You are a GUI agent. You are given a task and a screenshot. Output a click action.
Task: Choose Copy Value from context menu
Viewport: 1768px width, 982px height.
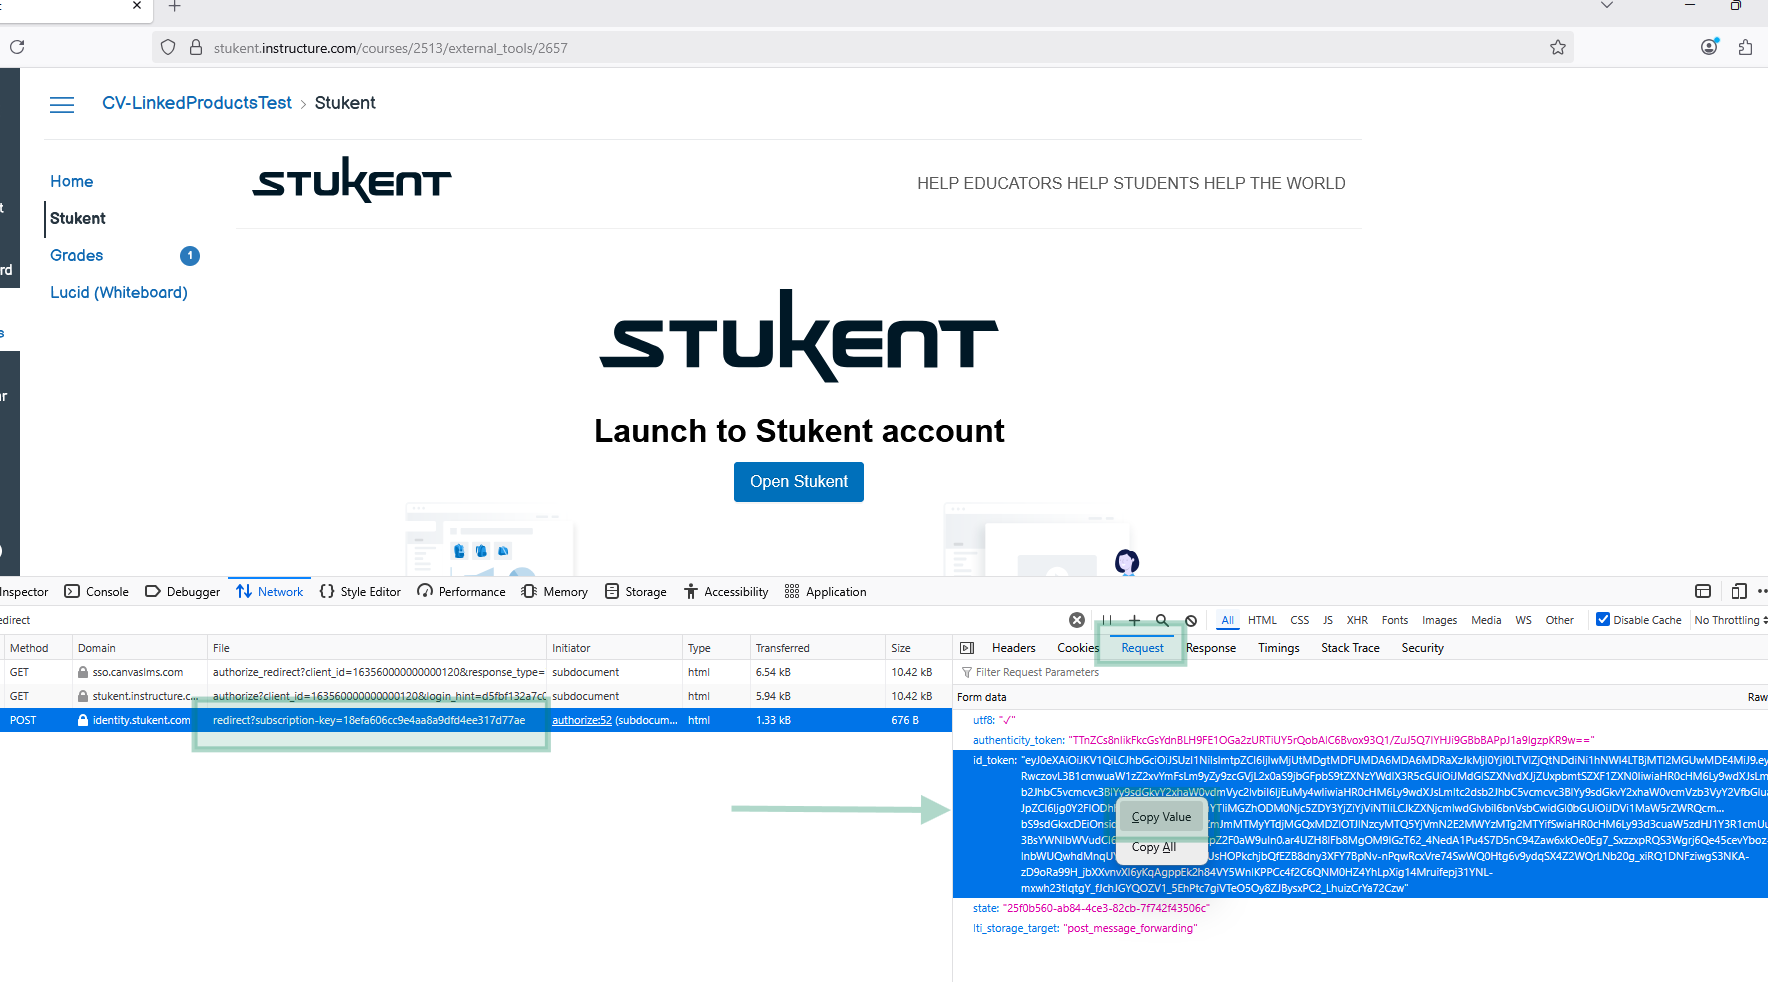tap(1161, 817)
